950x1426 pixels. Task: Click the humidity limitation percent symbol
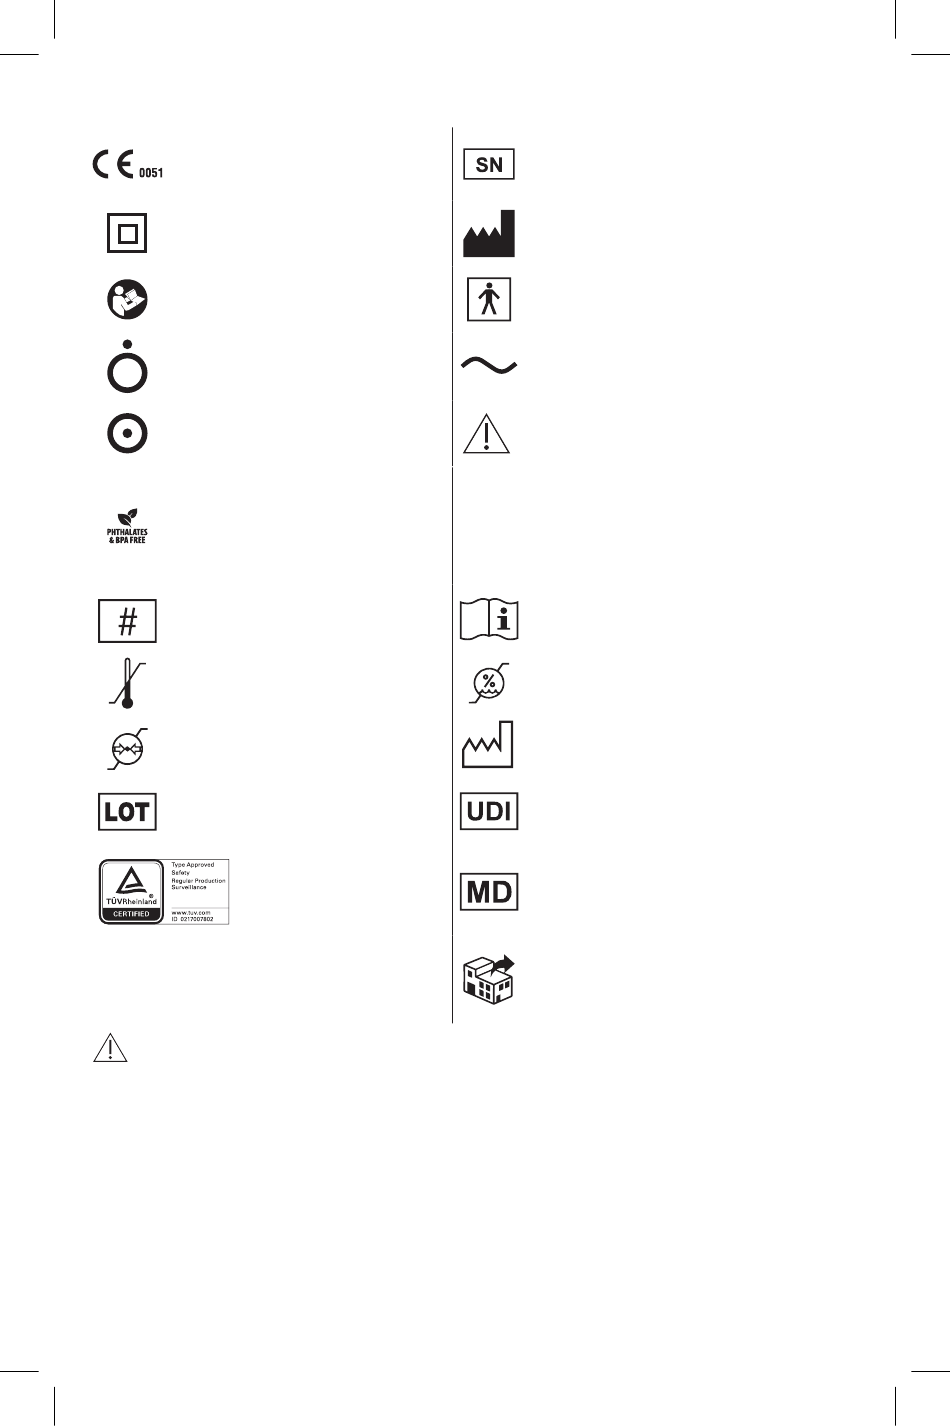489,683
